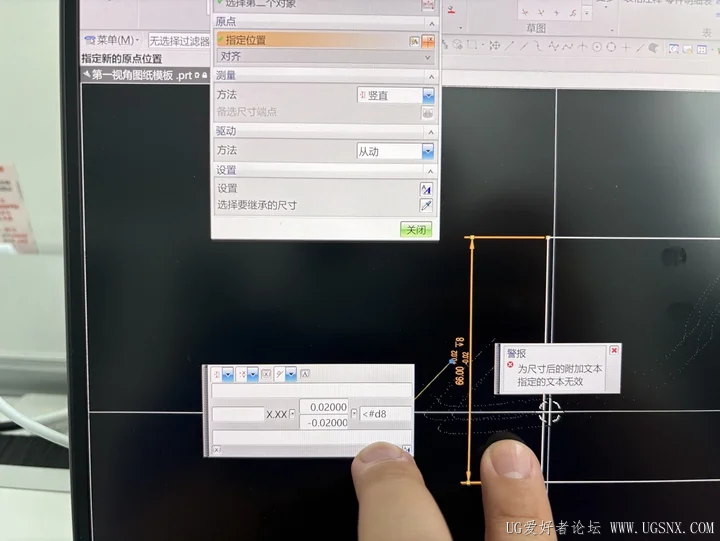Click the 备选尺寸端点 icon
The width and height of the screenshot is (720, 541).
pos(428,112)
